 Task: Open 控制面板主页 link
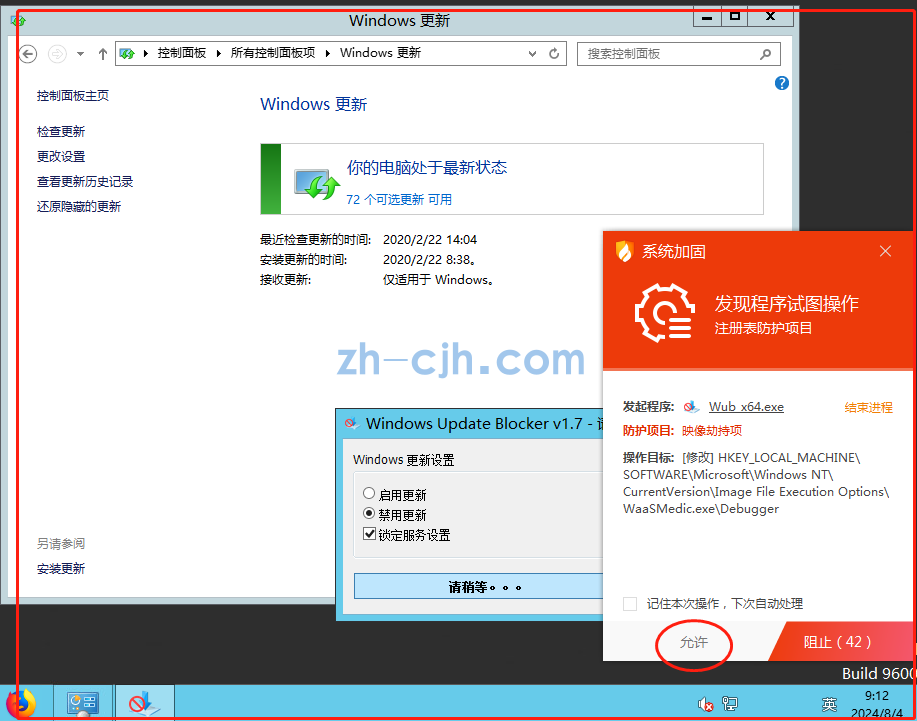pyautogui.click(x=73, y=96)
